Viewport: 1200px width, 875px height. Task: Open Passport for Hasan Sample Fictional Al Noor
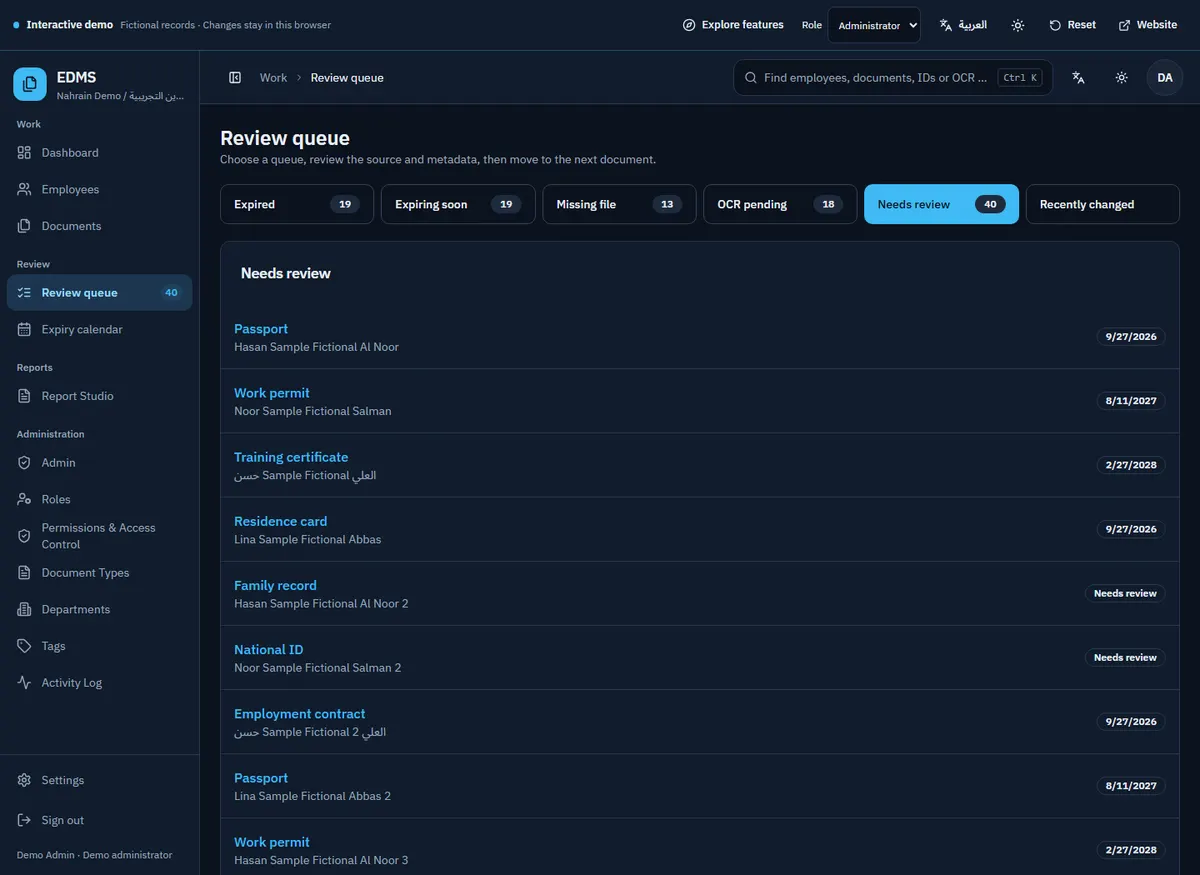click(261, 329)
